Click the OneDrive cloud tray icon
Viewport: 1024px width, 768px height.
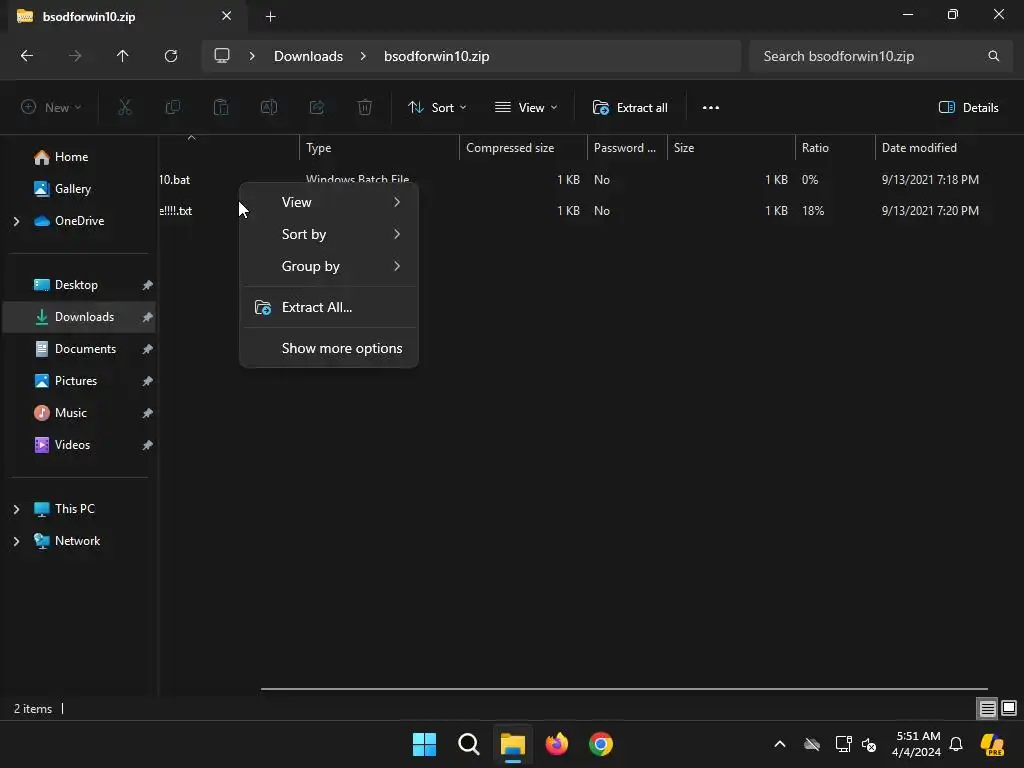click(812, 744)
